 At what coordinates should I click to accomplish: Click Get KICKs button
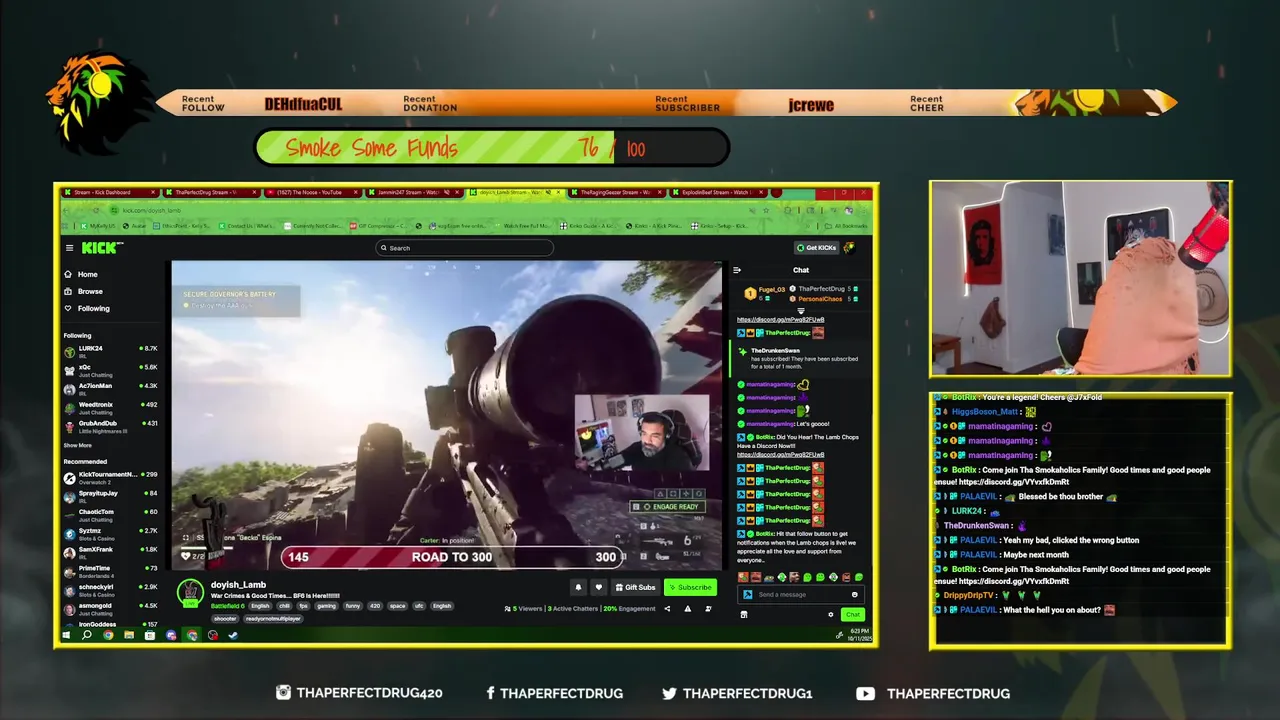pyautogui.click(x=816, y=248)
